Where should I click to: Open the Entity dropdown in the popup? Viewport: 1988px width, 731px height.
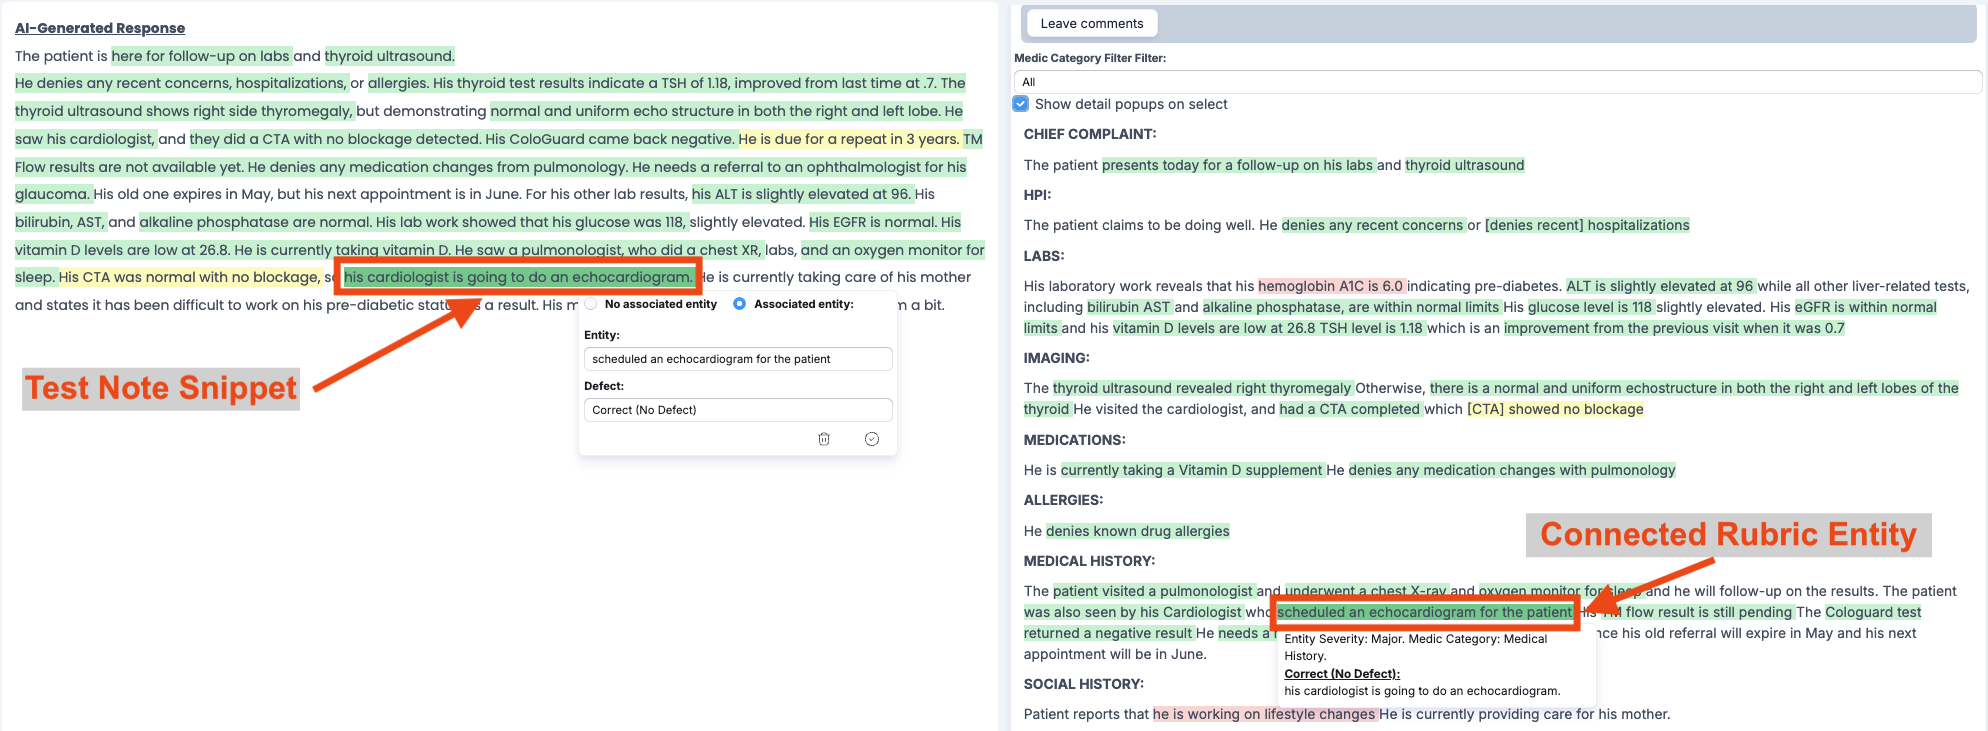pos(737,359)
